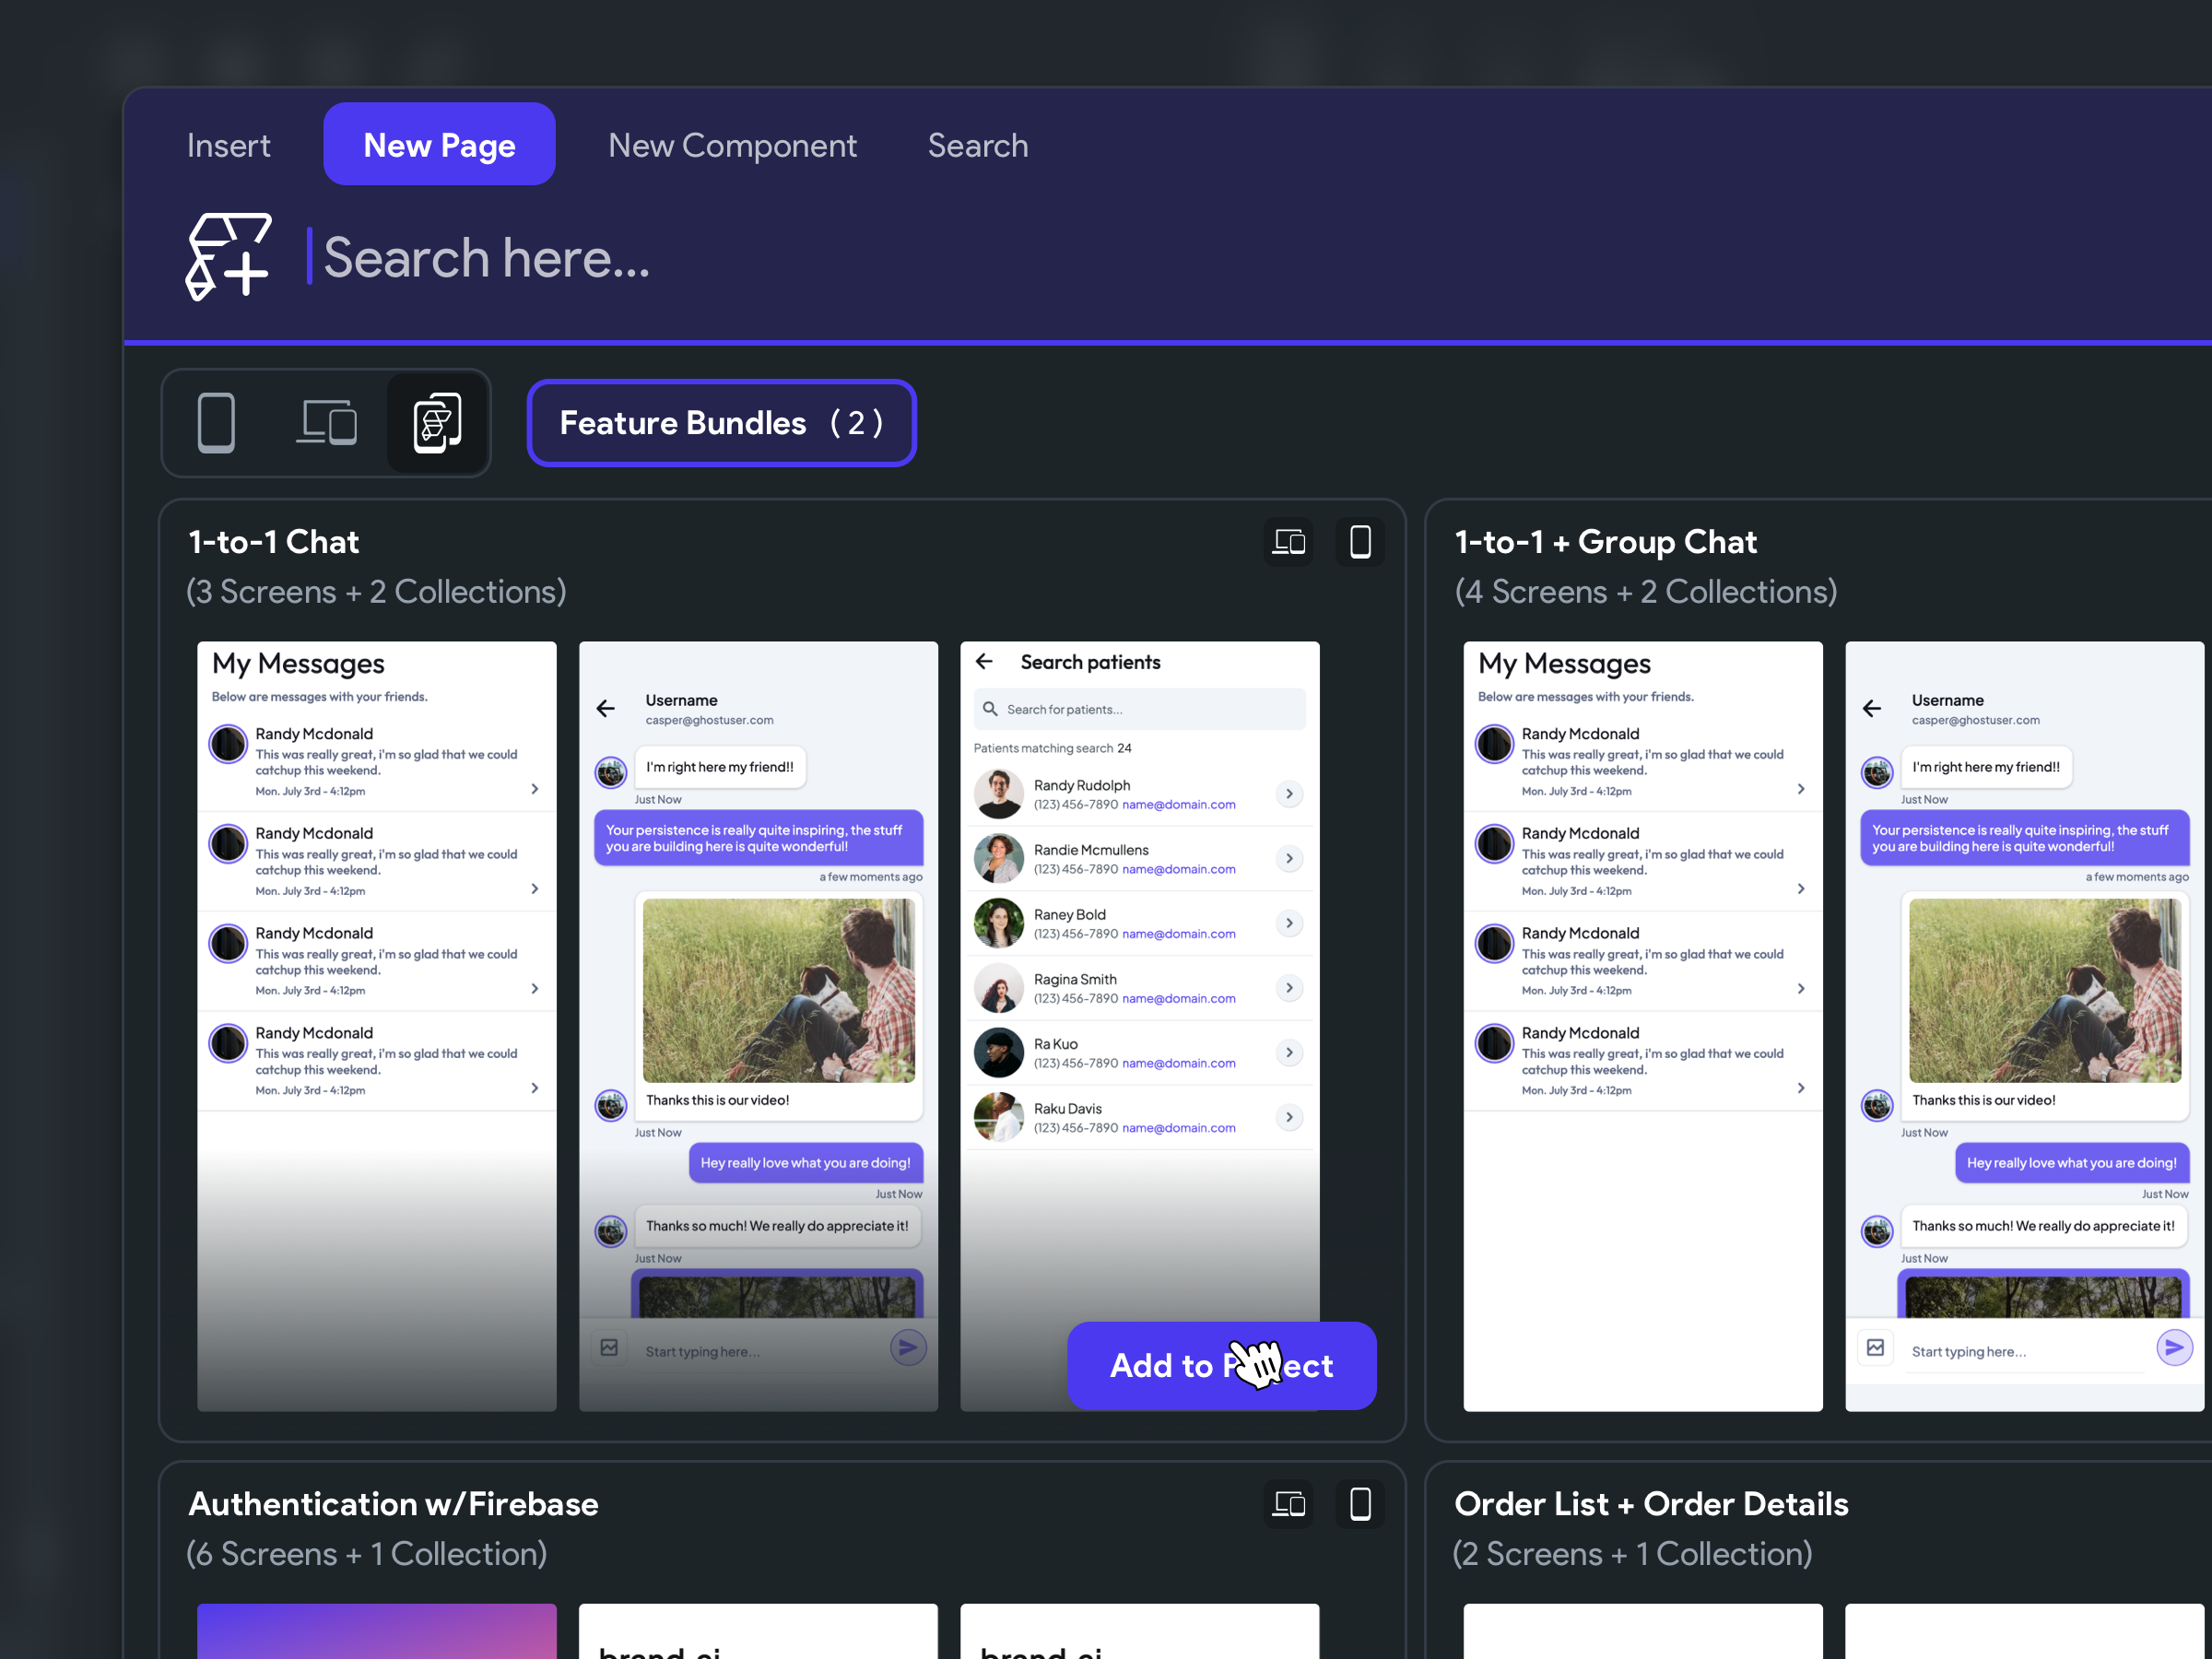Switch to the New Component tab
This screenshot has width=2212, height=1659.
[732, 144]
